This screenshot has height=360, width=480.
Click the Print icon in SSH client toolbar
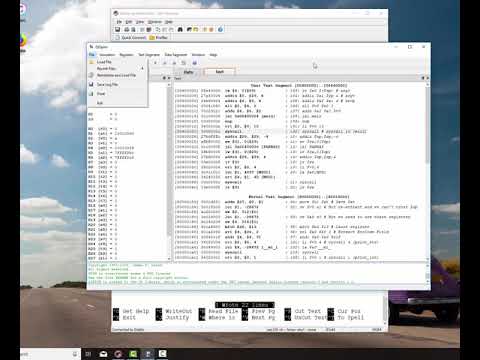click(126, 30)
